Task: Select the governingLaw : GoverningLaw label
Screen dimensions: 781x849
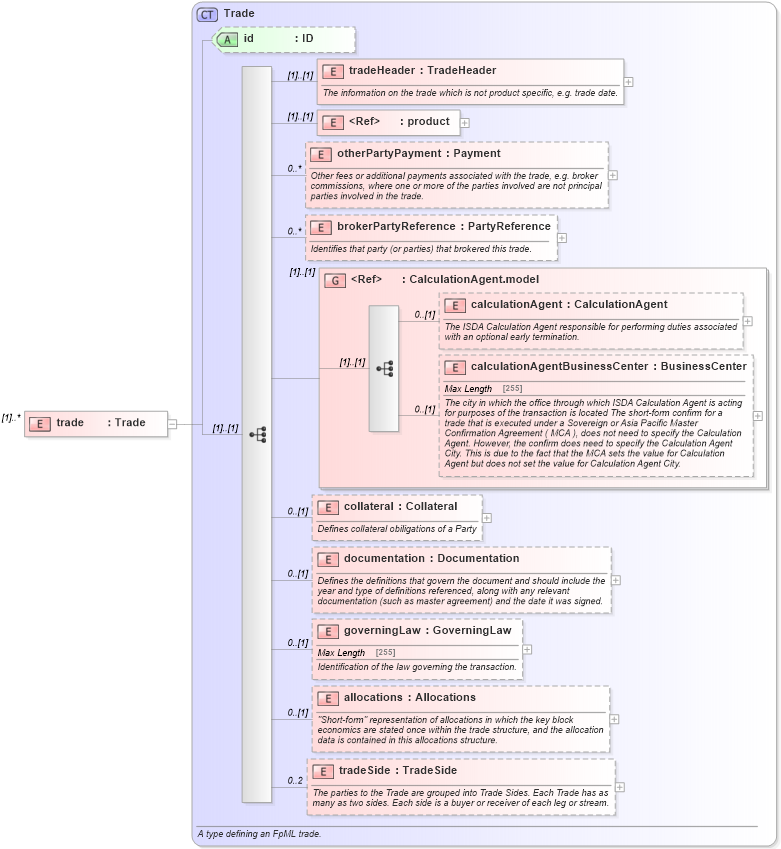Action: (427, 630)
